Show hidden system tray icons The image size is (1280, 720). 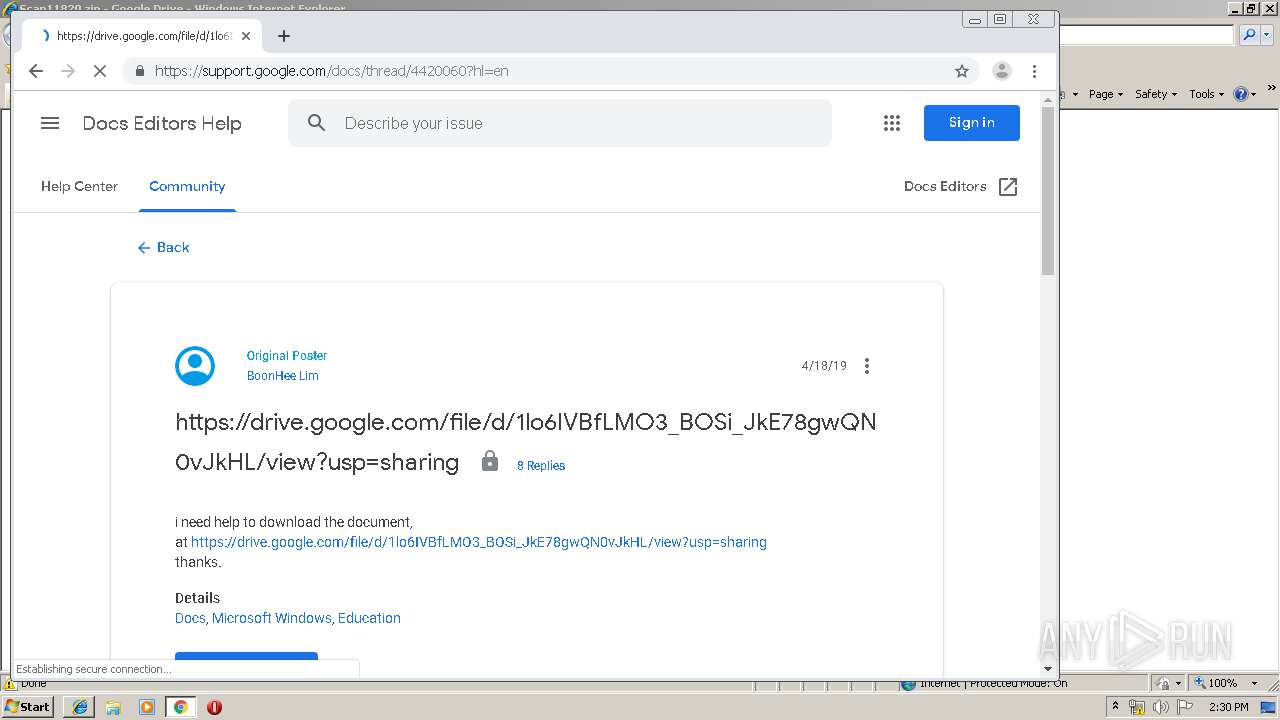point(1116,707)
